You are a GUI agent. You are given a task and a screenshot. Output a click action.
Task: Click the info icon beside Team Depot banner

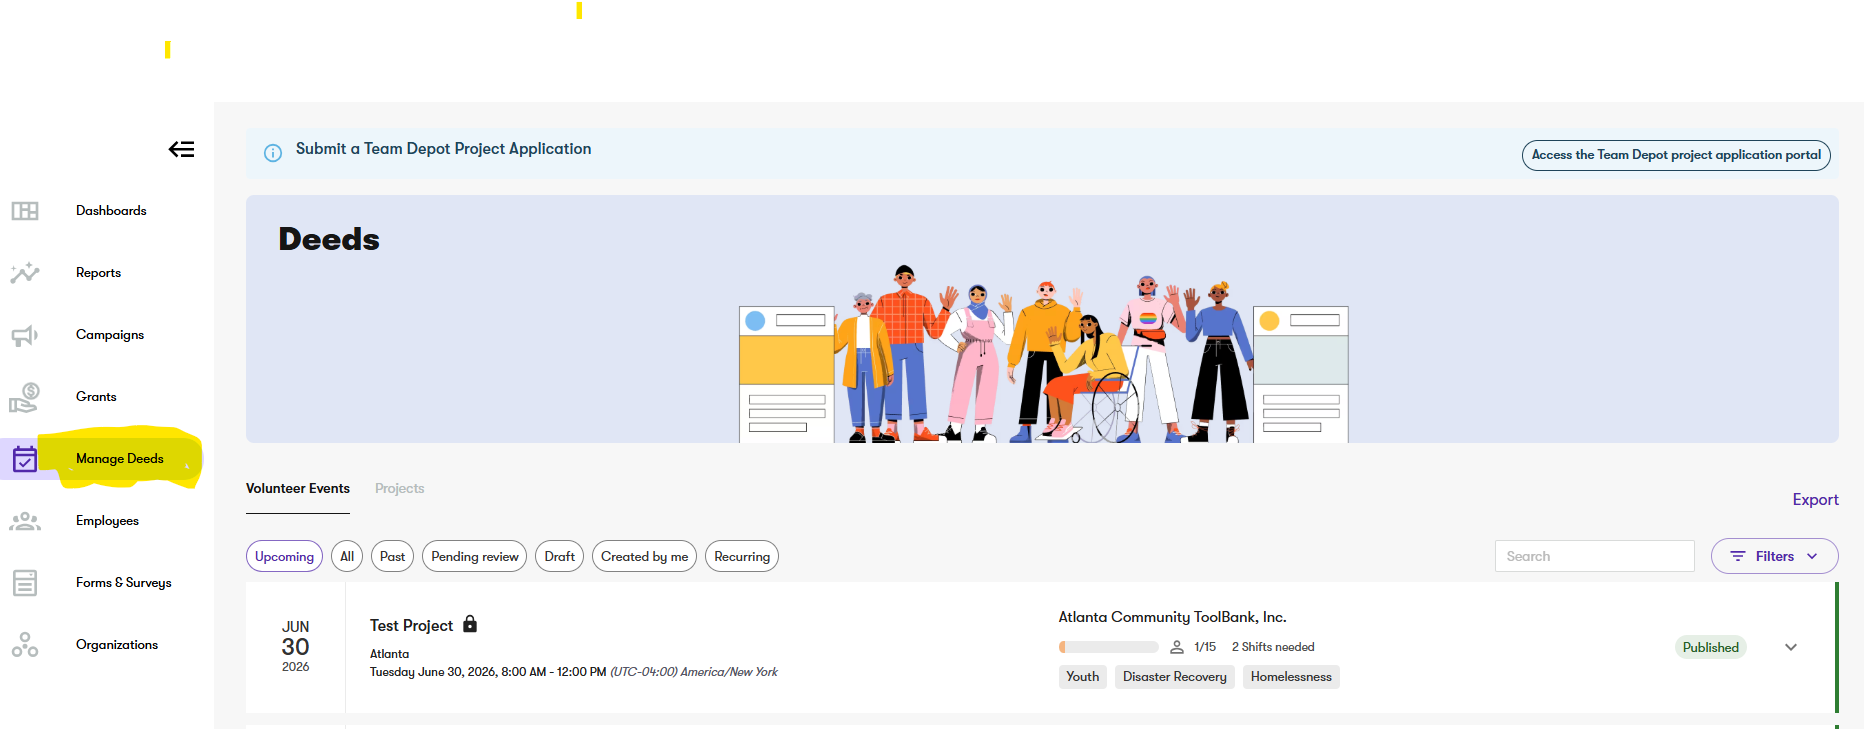pyautogui.click(x=273, y=153)
